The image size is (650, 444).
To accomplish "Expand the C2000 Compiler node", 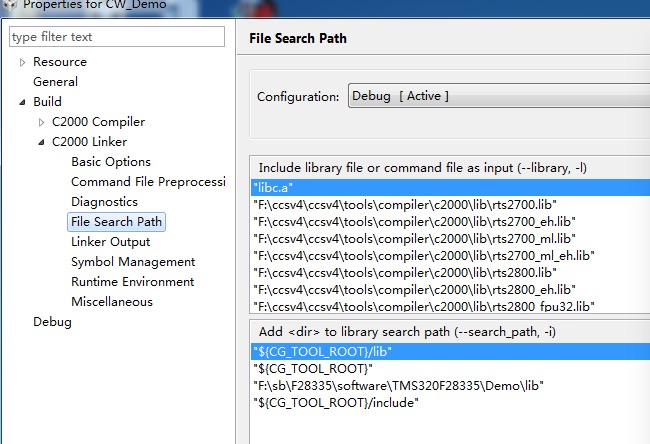I will (41, 122).
